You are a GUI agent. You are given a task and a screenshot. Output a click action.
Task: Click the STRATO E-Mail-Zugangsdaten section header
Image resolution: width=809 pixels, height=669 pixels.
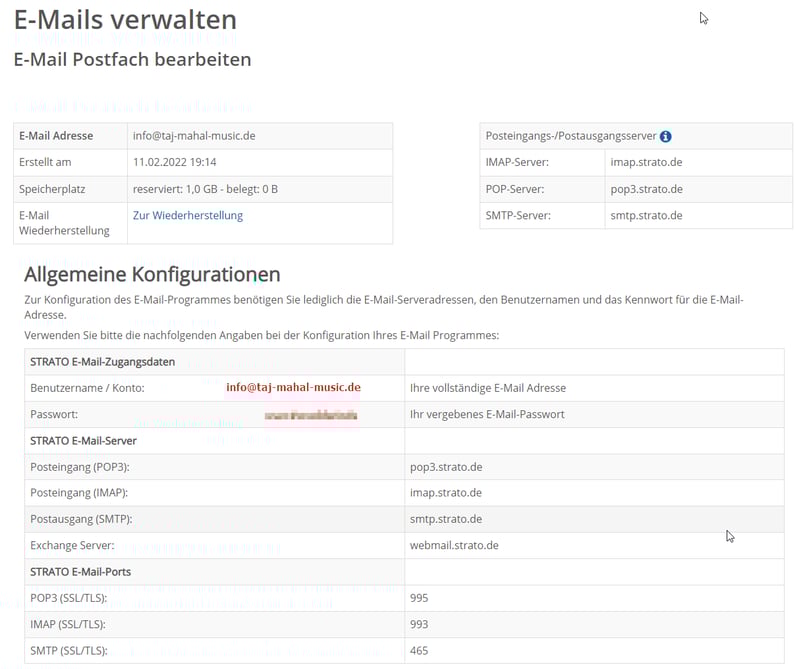(103, 361)
